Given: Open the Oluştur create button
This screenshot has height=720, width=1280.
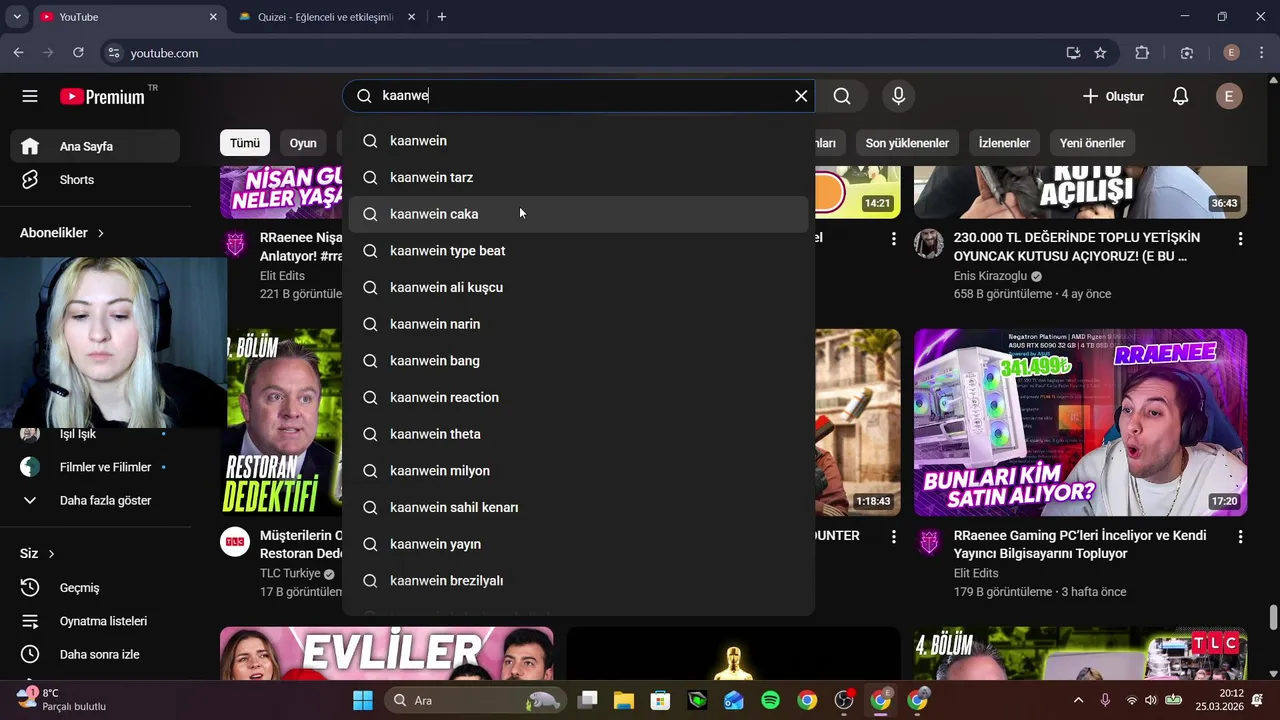Looking at the screenshot, I should 1113,96.
